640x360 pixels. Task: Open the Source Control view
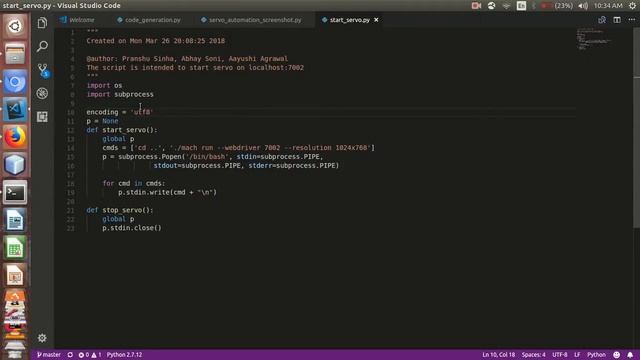pyautogui.click(x=42, y=70)
